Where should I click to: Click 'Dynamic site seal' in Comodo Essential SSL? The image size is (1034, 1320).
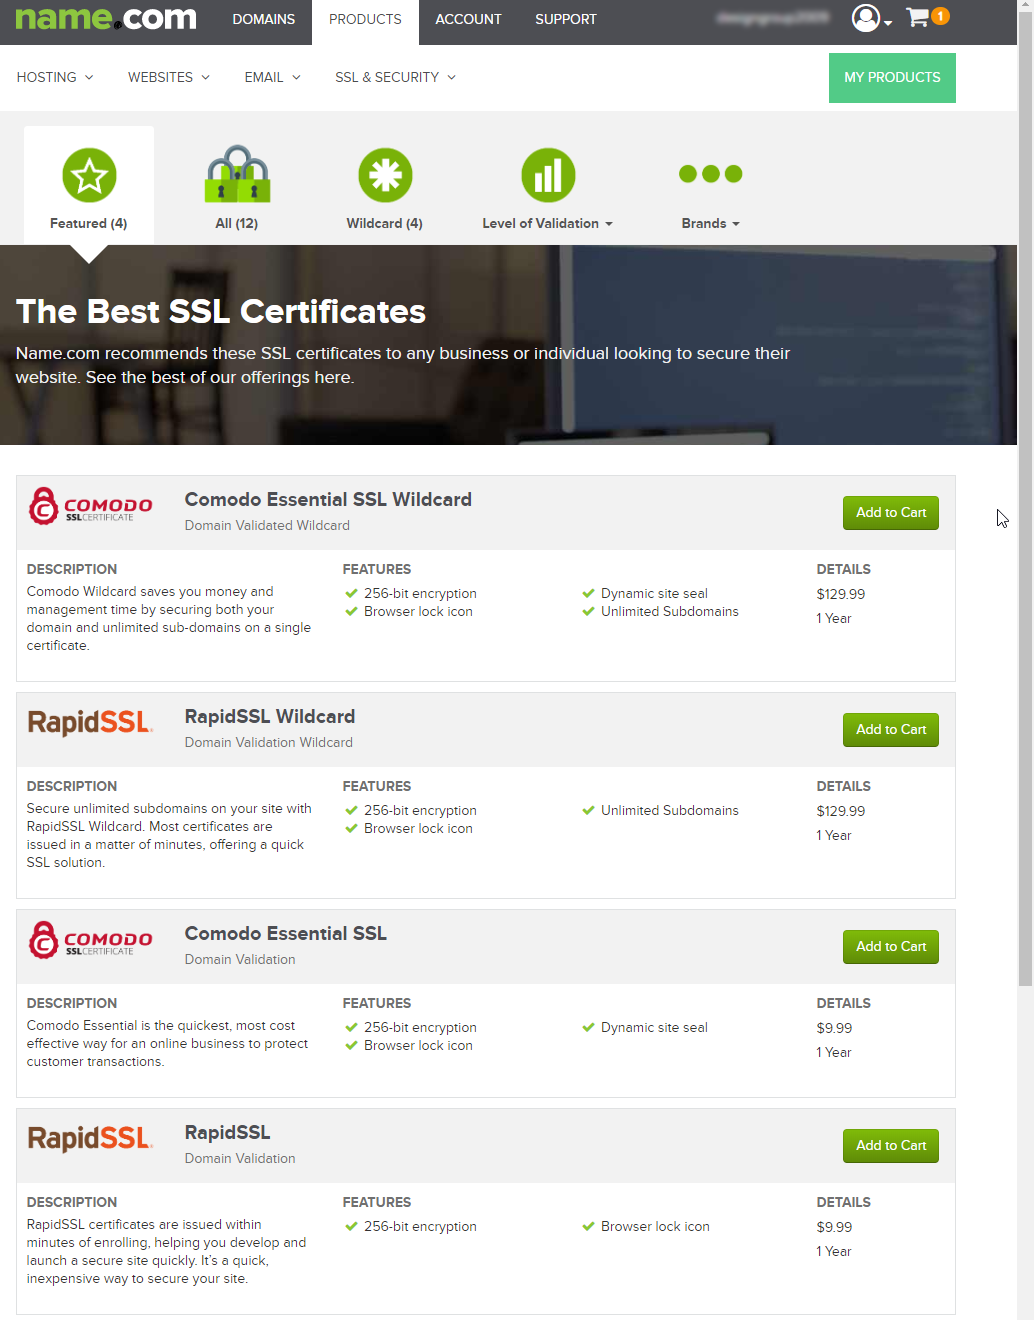click(x=654, y=1027)
